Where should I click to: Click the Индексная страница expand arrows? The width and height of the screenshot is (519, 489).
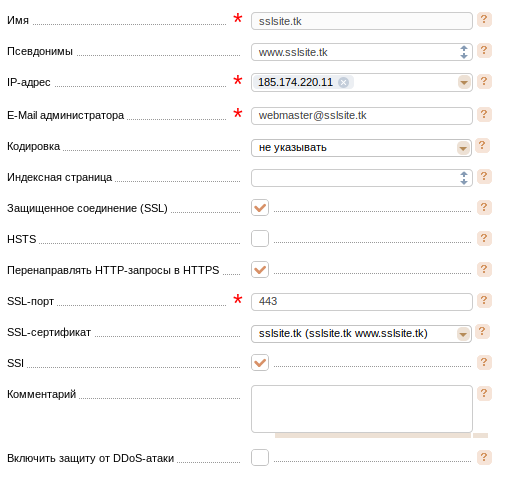tap(464, 178)
